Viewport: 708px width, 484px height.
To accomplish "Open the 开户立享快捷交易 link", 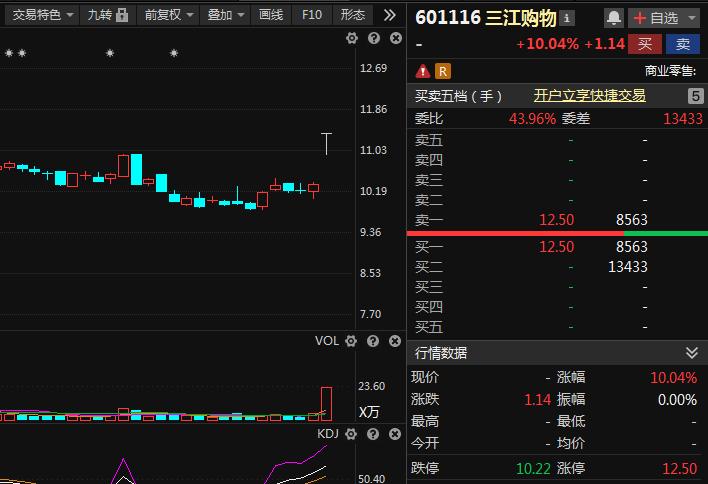I will pyautogui.click(x=590, y=95).
